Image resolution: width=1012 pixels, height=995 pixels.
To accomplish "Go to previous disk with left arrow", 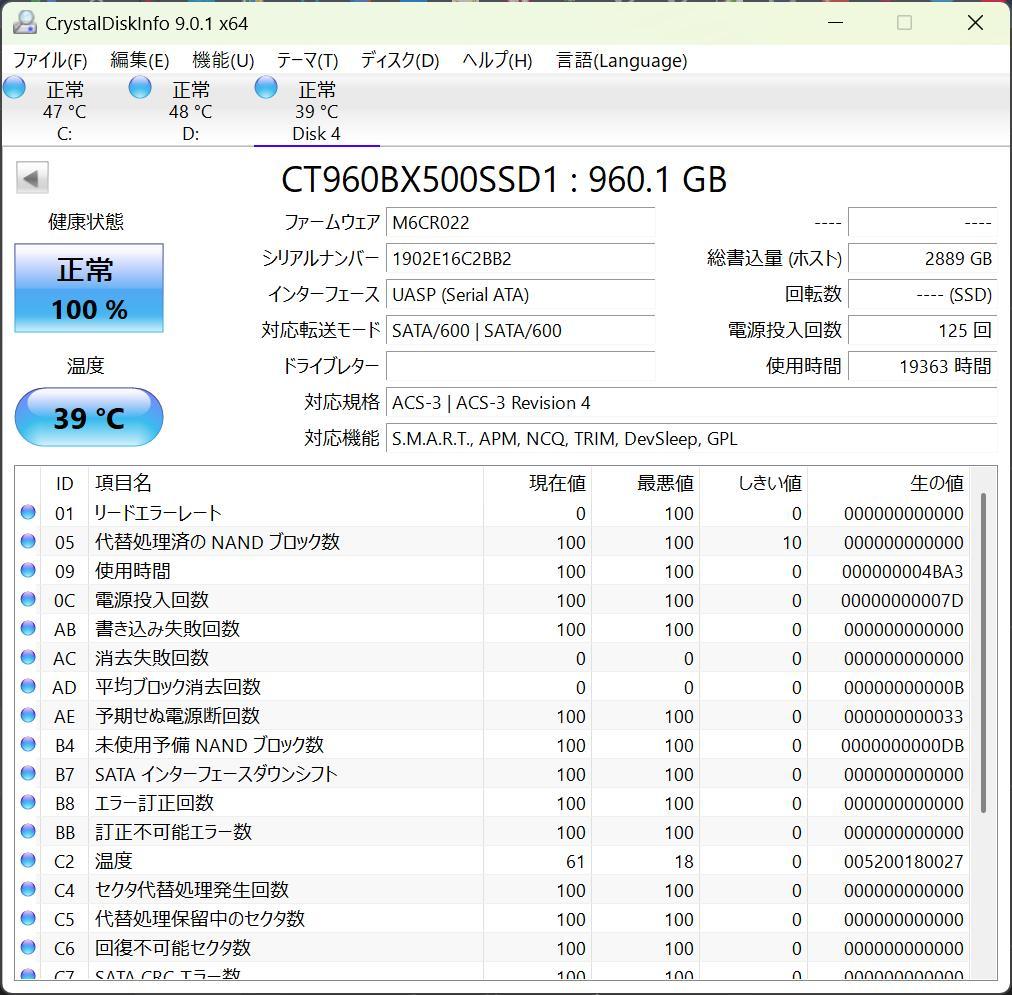I will [32, 177].
